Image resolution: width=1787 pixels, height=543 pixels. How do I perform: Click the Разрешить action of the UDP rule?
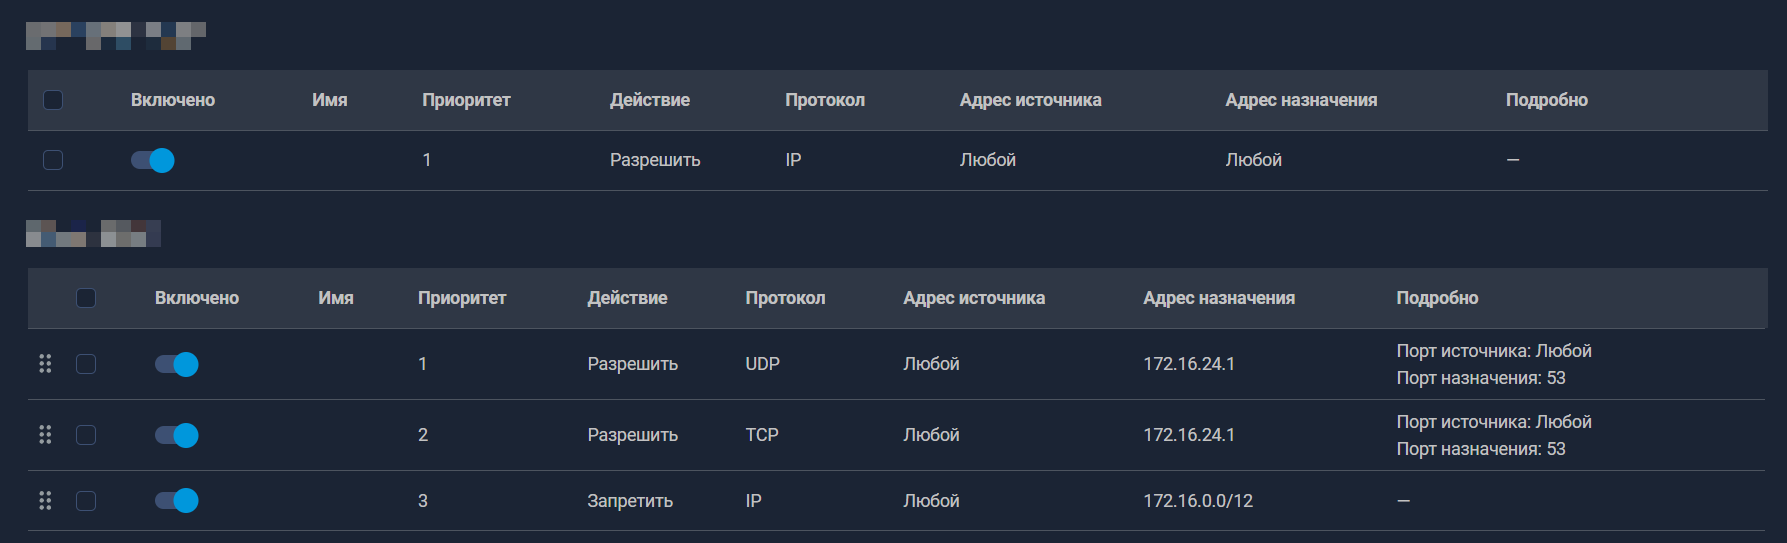632,364
